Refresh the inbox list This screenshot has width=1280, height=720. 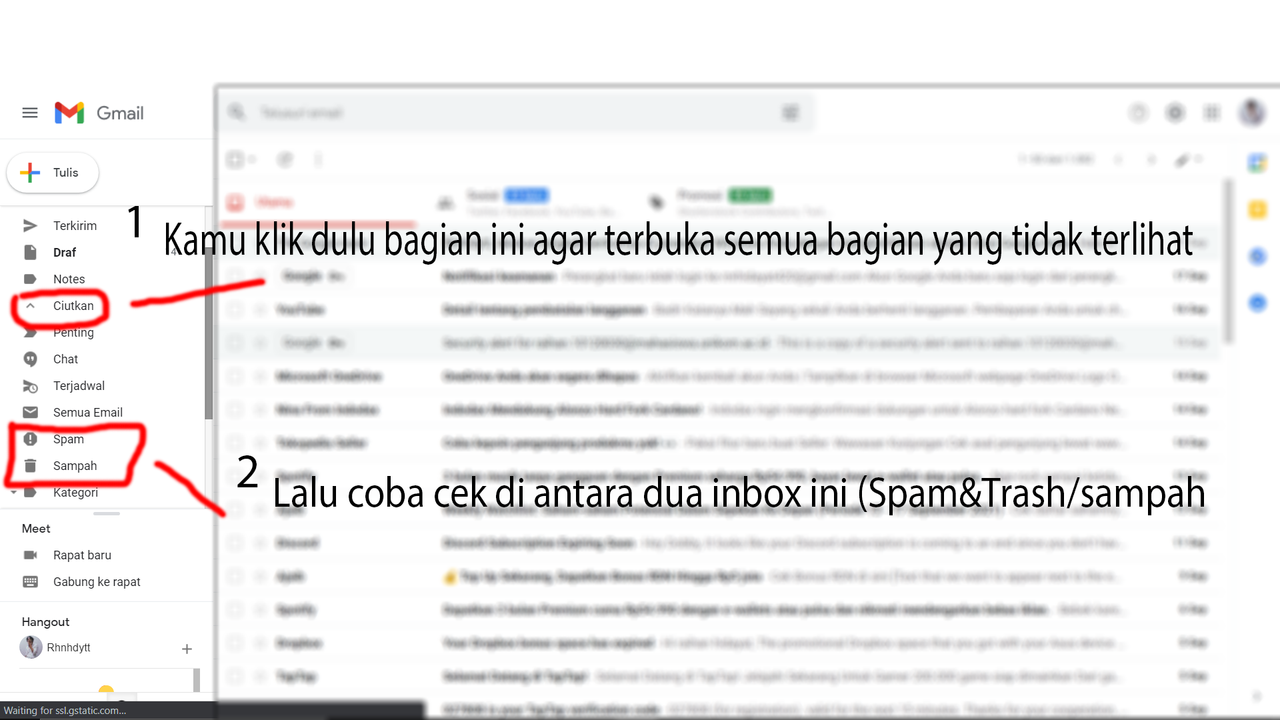[285, 159]
